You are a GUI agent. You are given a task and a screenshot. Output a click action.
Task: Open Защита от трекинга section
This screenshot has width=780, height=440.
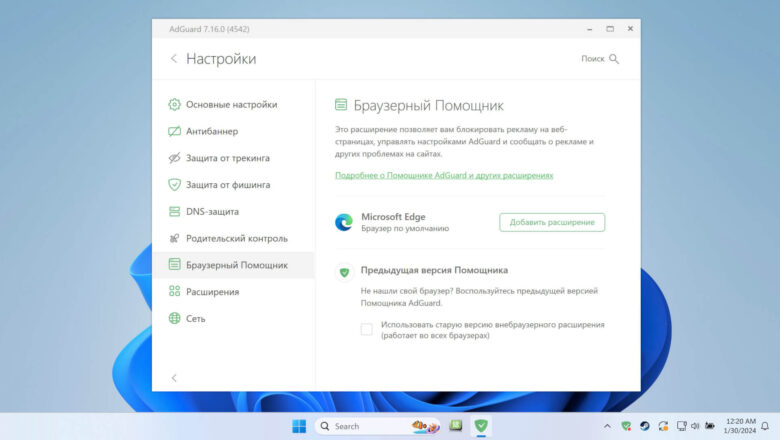(228, 158)
